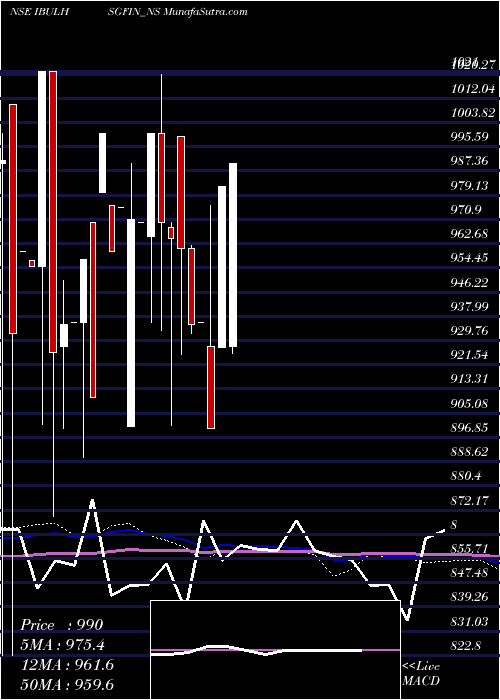Select the 987.36 price axis label
Screen dimensions: 500x700
(470, 161)
